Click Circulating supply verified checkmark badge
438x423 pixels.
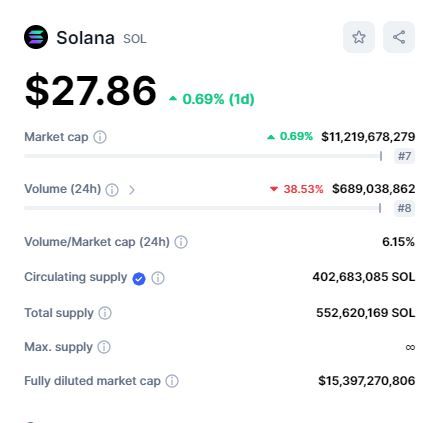[139, 279]
